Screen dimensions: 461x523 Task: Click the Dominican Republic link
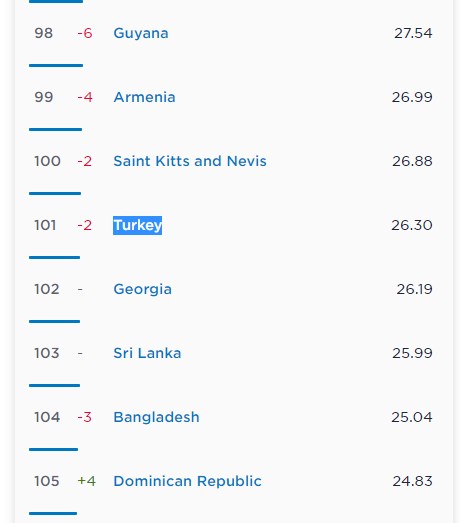(187, 481)
